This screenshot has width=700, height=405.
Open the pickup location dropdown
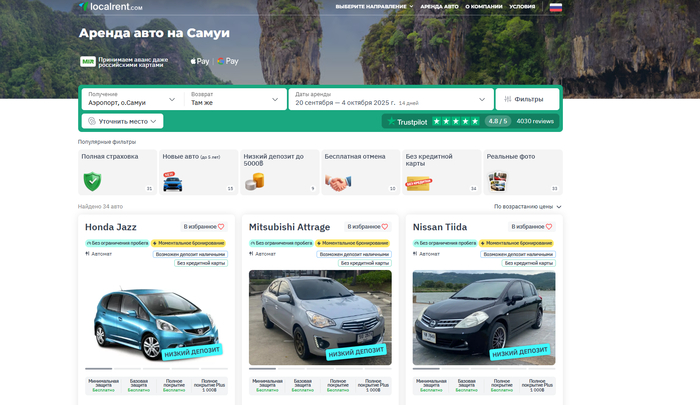click(131, 99)
